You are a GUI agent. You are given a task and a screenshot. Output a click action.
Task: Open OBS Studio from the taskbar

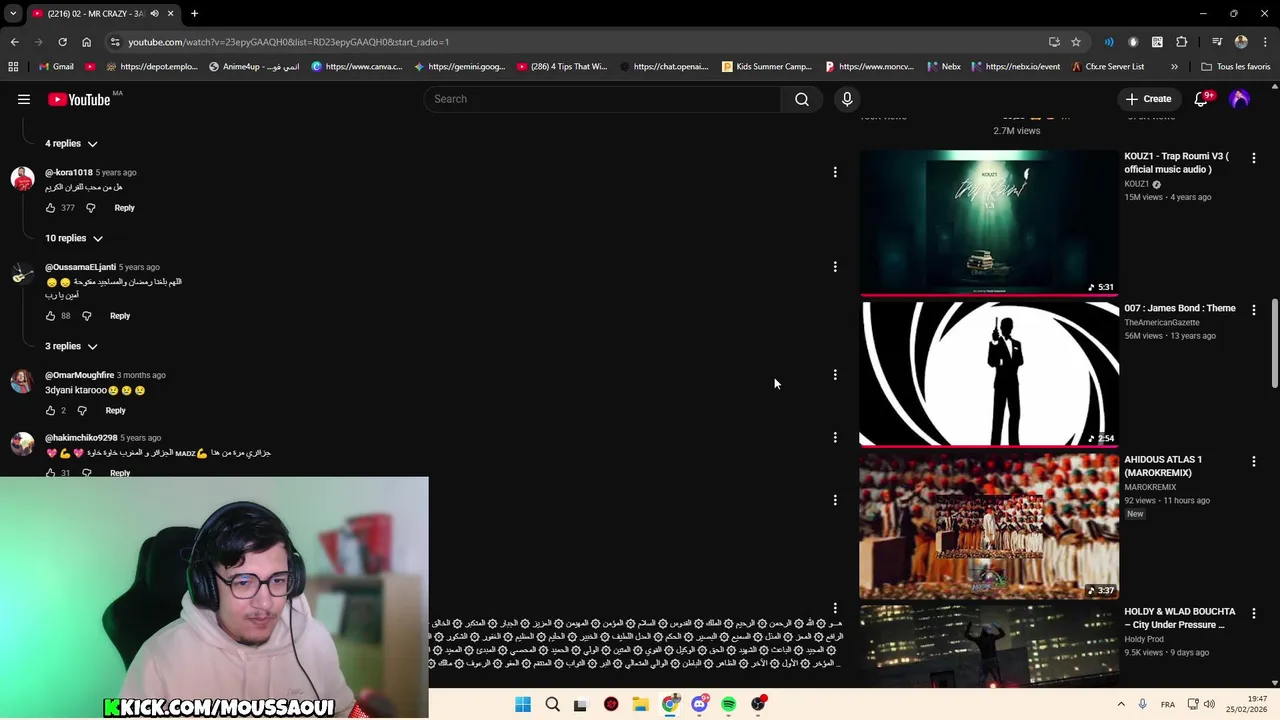759,704
